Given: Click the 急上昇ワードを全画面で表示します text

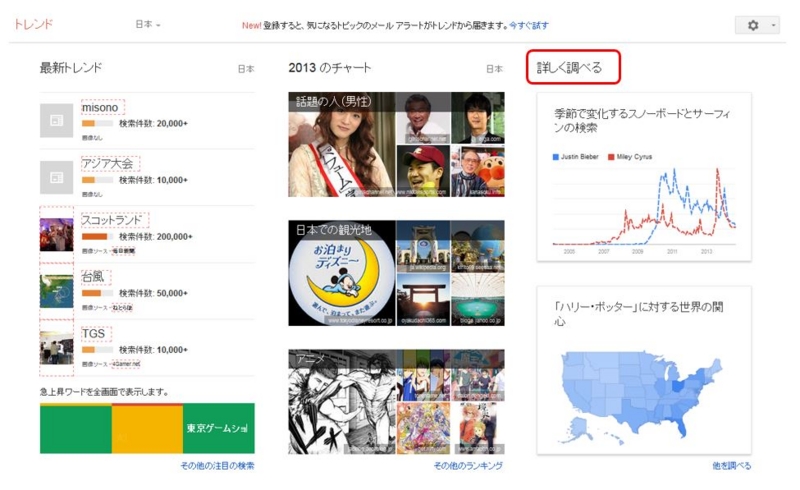Looking at the screenshot, I should point(104,392).
